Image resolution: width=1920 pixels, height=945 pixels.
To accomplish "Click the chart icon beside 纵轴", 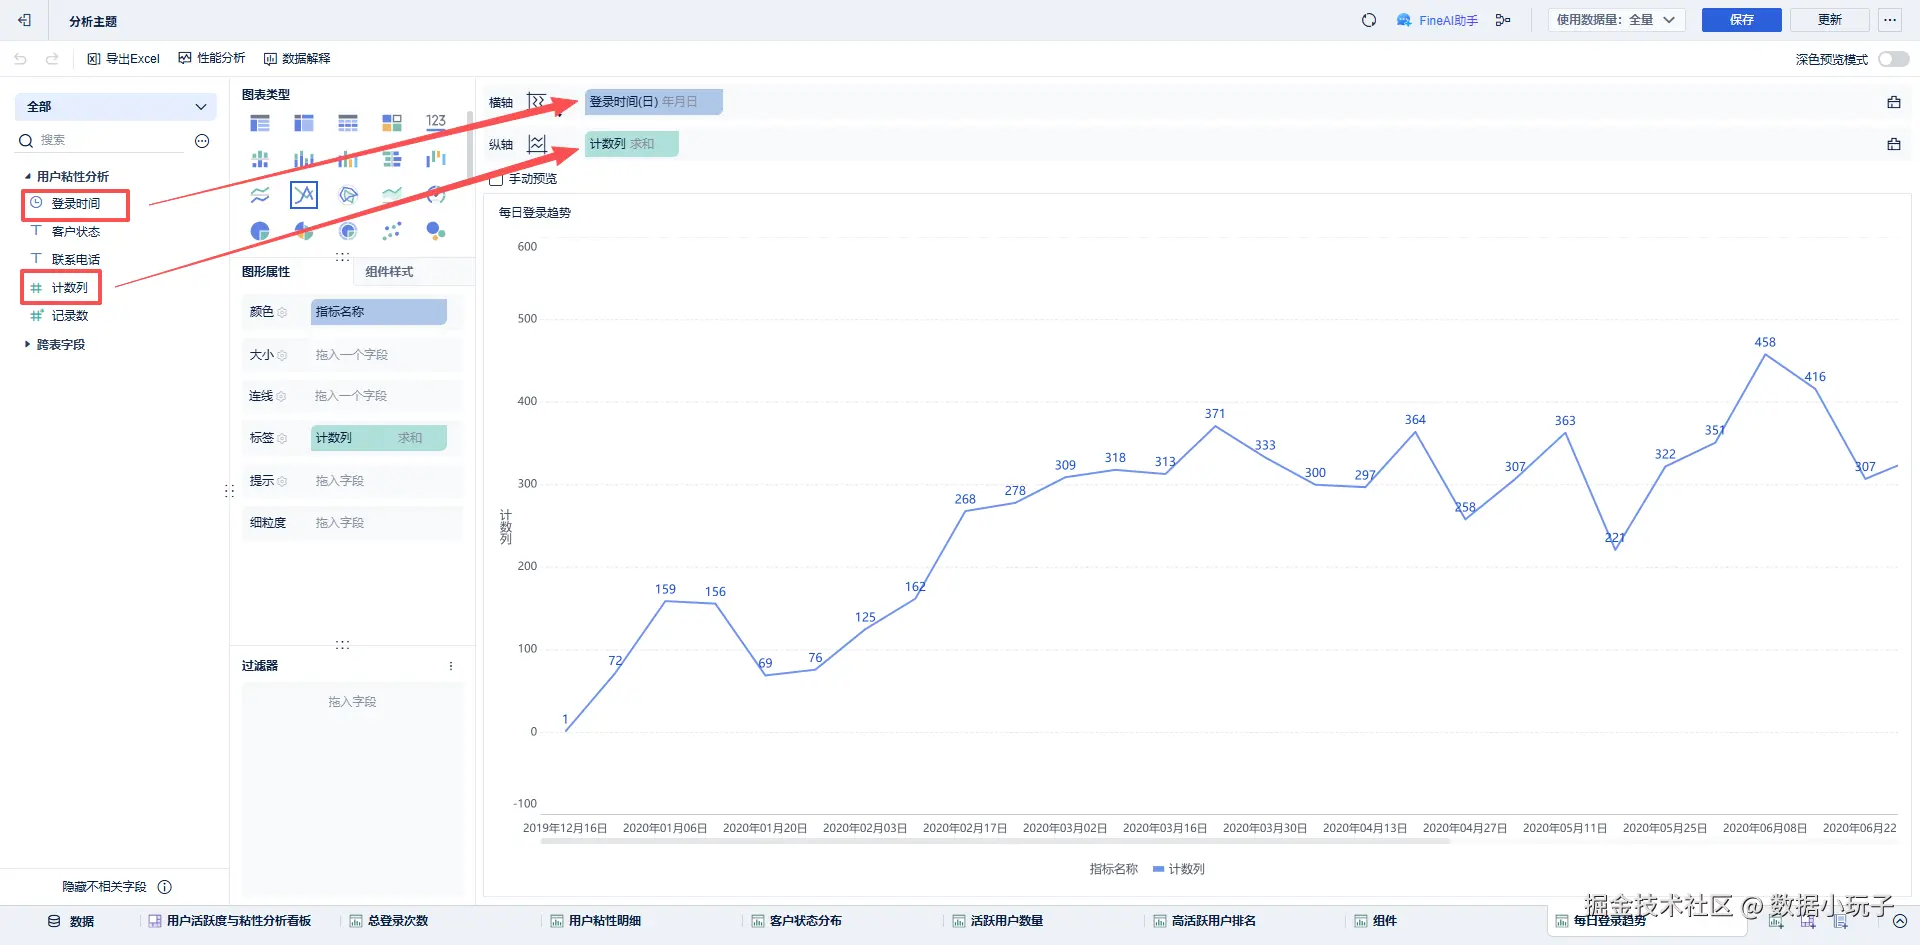I will pos(537,144).
